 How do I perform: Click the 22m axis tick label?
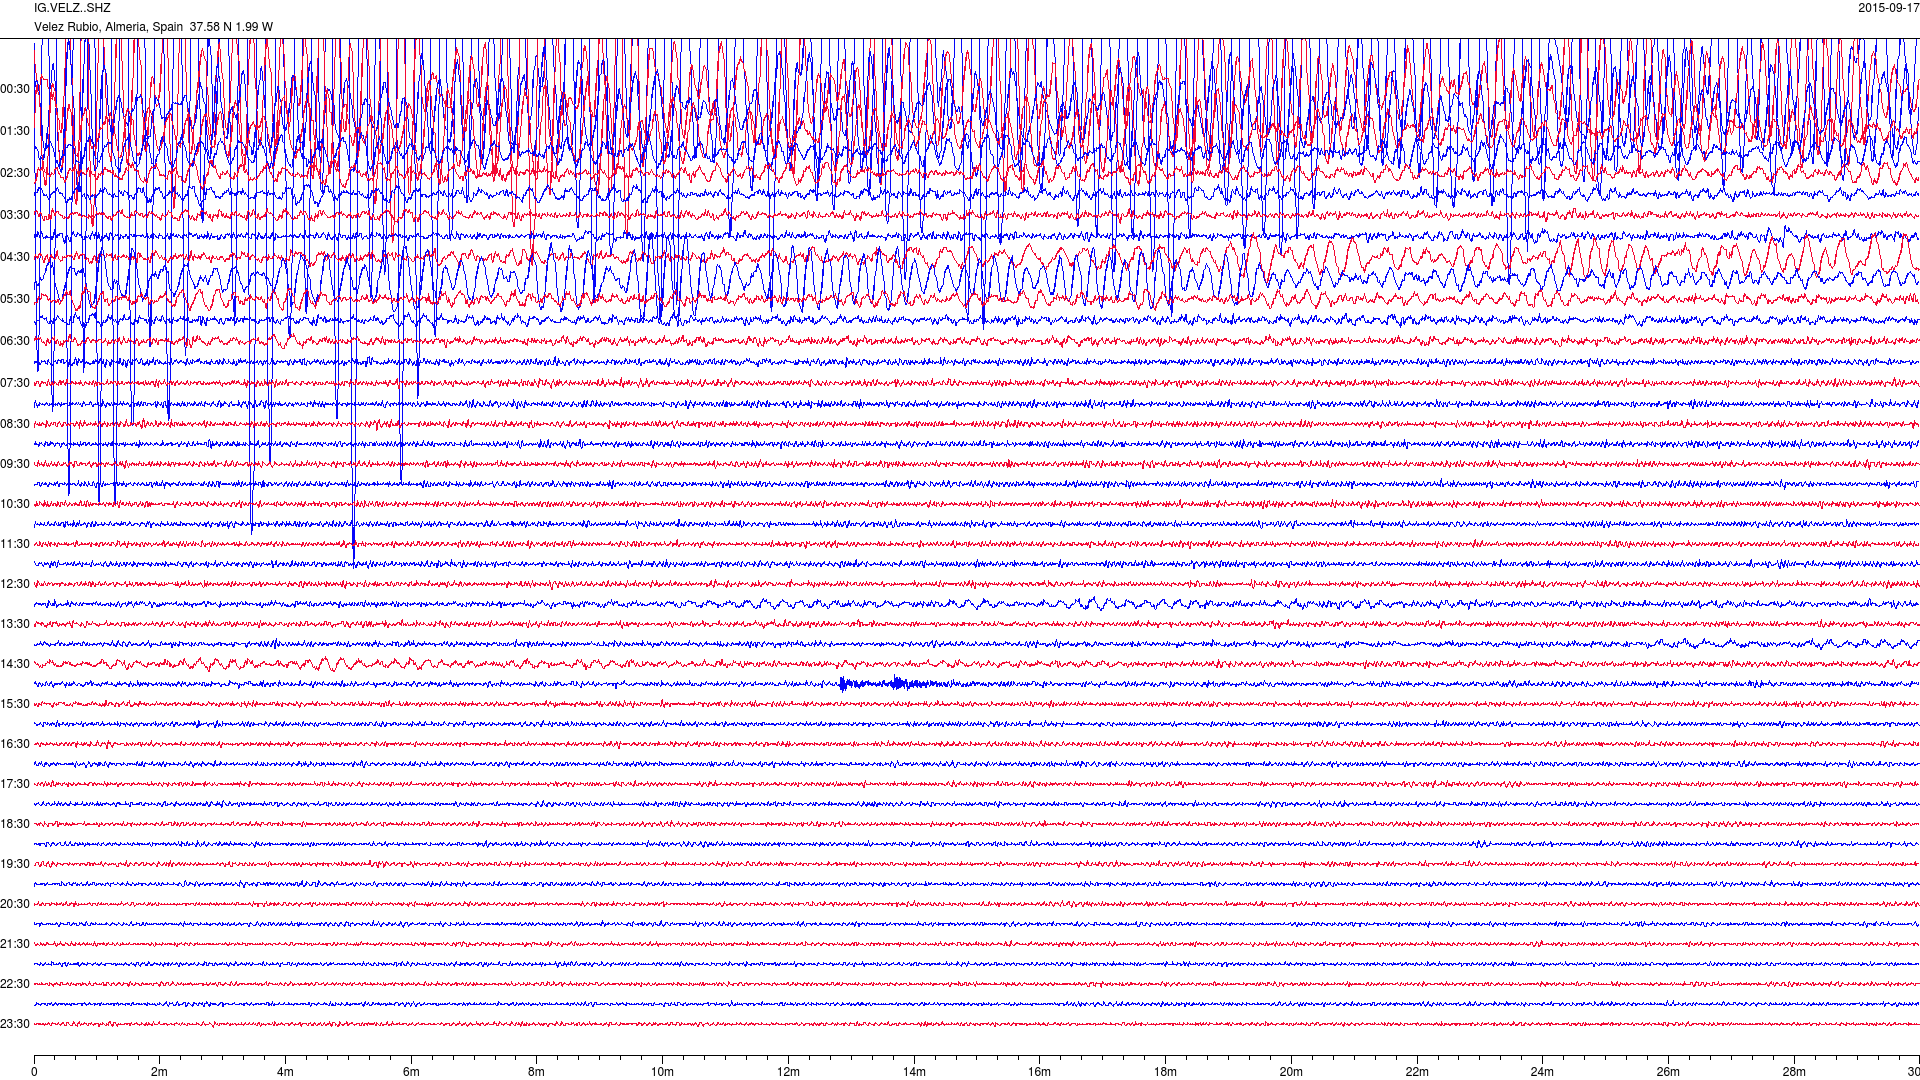(1417, 1072)
